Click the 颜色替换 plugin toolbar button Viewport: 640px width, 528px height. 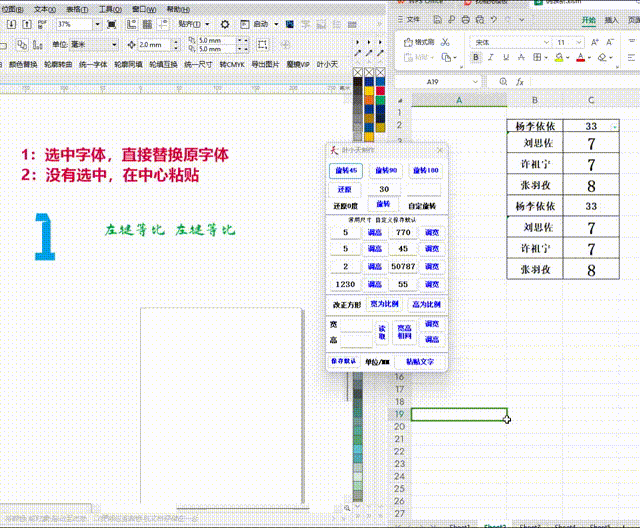pyautogui.click(x=23, y=64)
